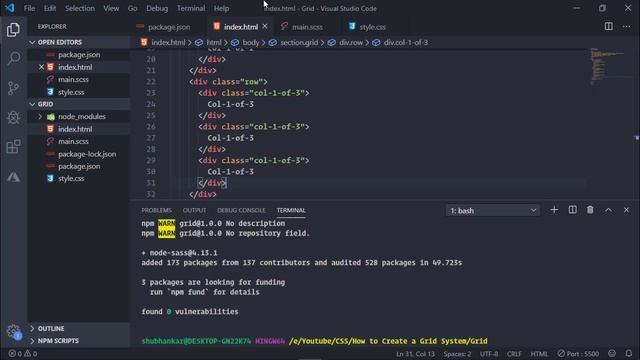Screen dimensions: 640x360
Task: Switch to the main.scss editor tab
Action: (307, 27)
